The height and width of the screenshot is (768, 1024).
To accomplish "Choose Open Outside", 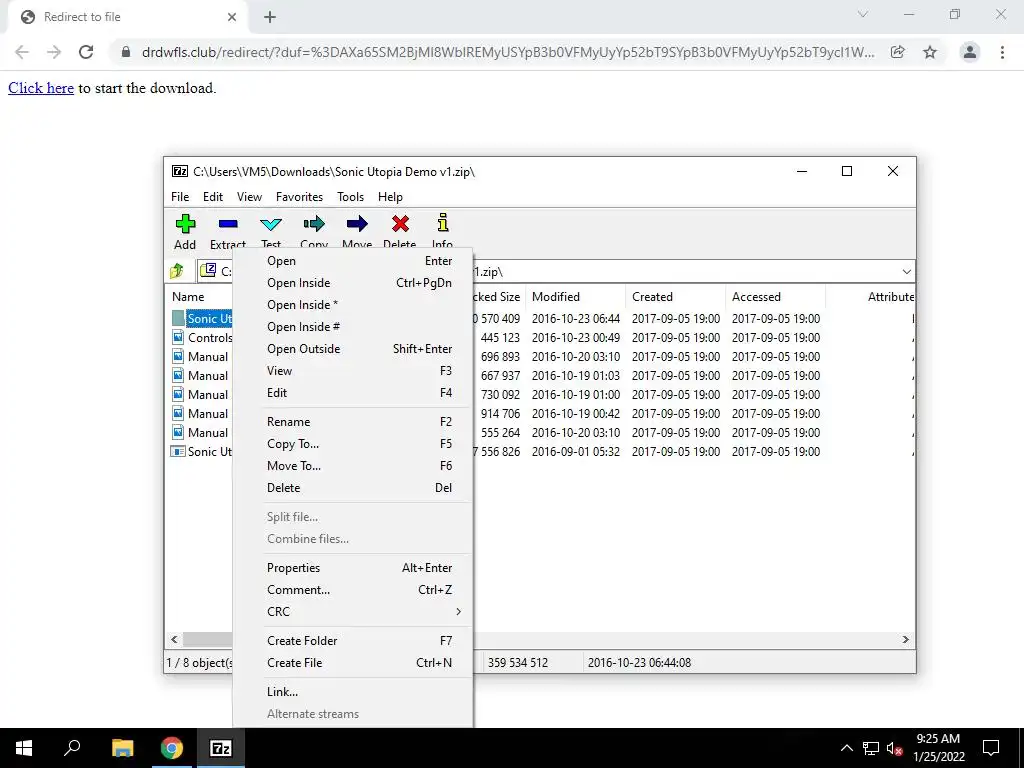I will pyautogui.click(x=353, y=349).
